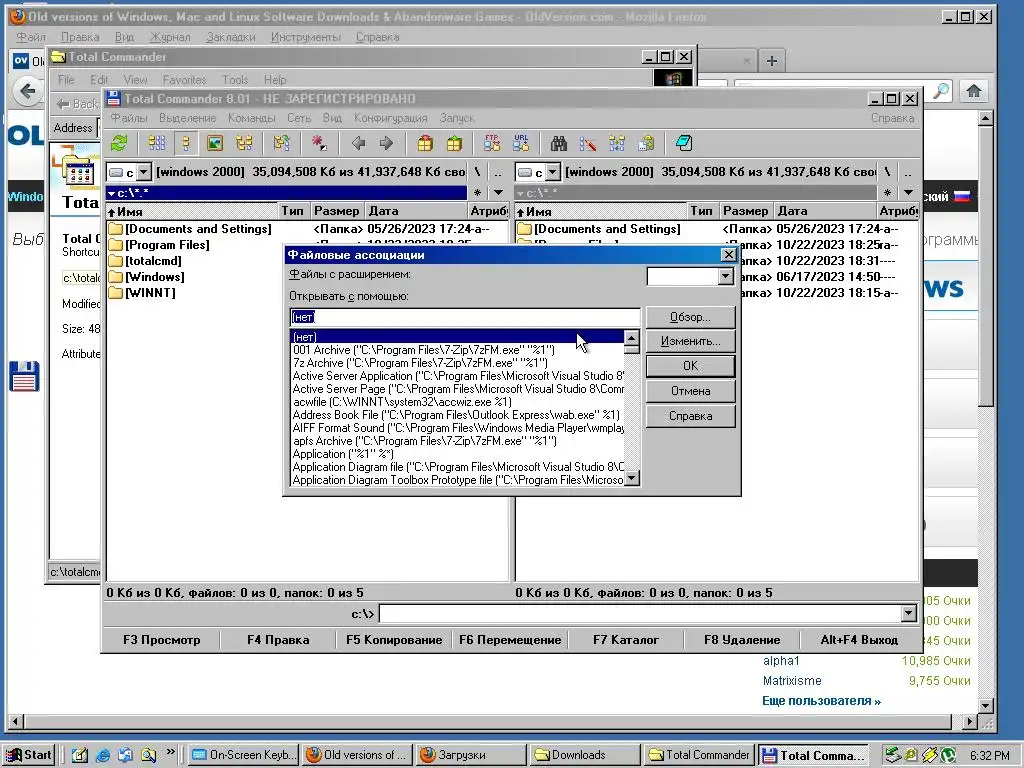Show directory tree toolbar icon
Screen dimensions: 1024x768
244,143
